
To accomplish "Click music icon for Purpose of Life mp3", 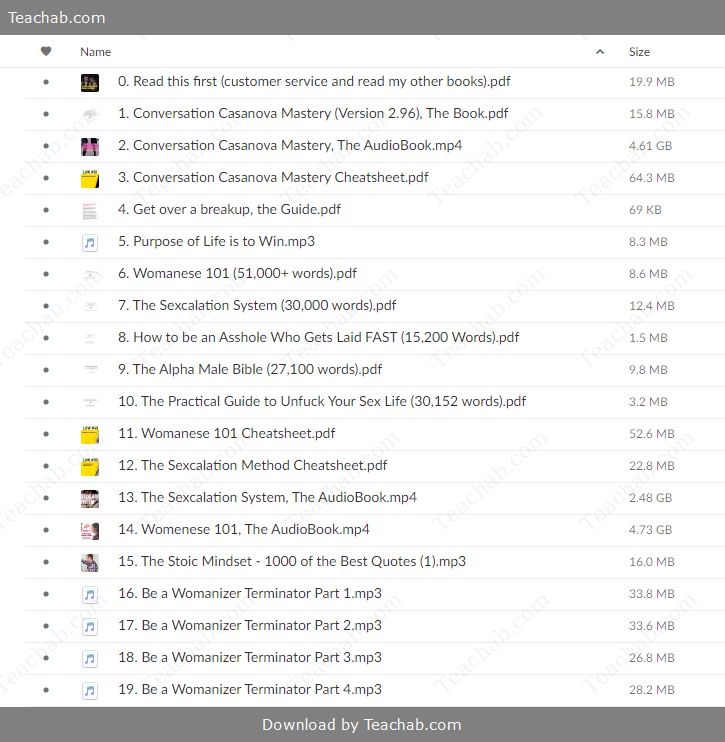I will (x=90, y=243).
